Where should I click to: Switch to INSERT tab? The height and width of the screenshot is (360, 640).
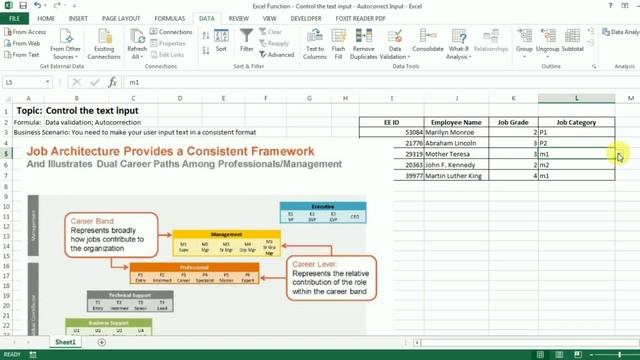78,18
